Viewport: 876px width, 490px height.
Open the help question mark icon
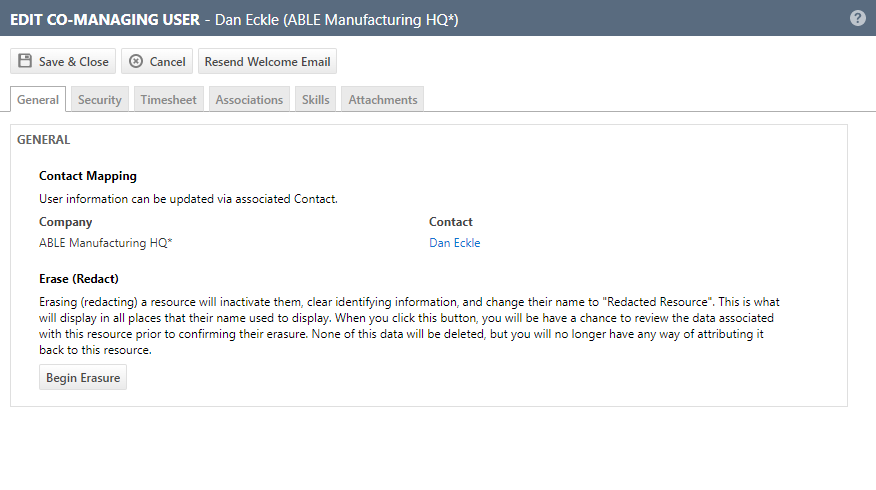[858, 18]
